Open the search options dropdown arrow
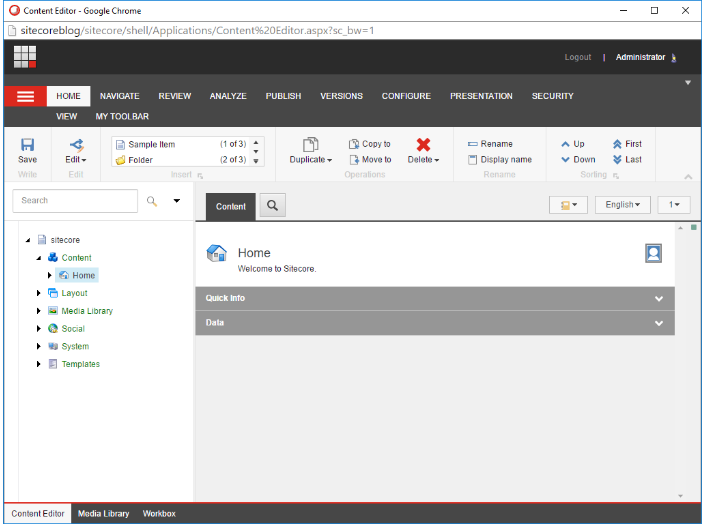Screen dimensions: 705x525 177,201
